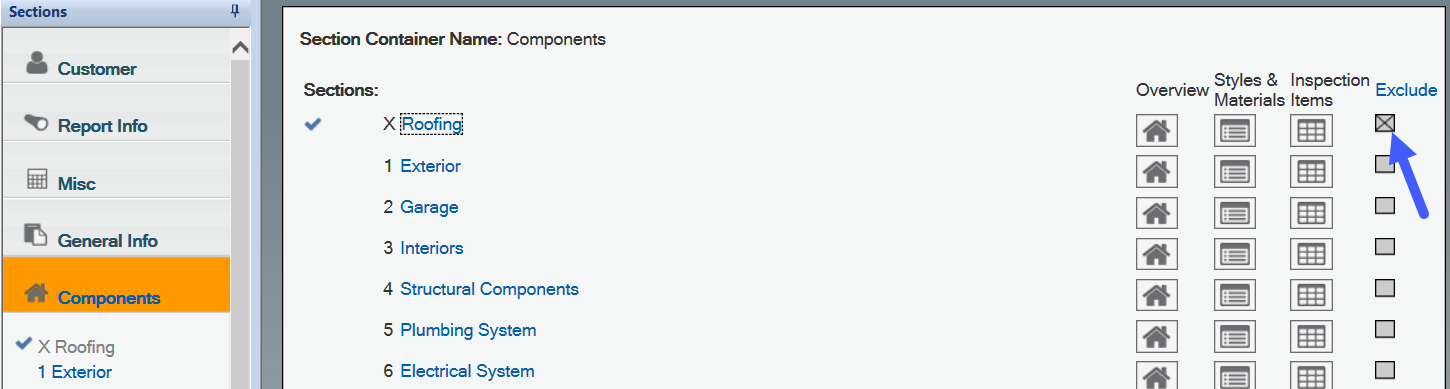
Task: Select X Roofing in the sidebar tree
Action: pos(76,347)
